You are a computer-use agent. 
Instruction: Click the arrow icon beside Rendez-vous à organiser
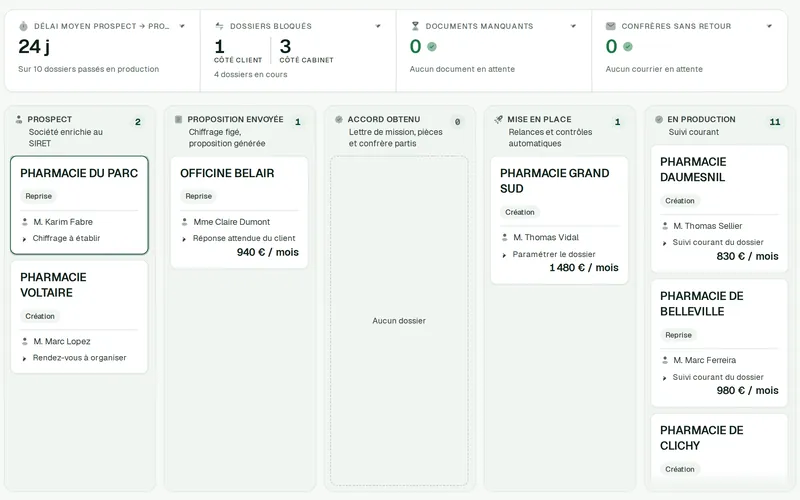tap(24, 358)
